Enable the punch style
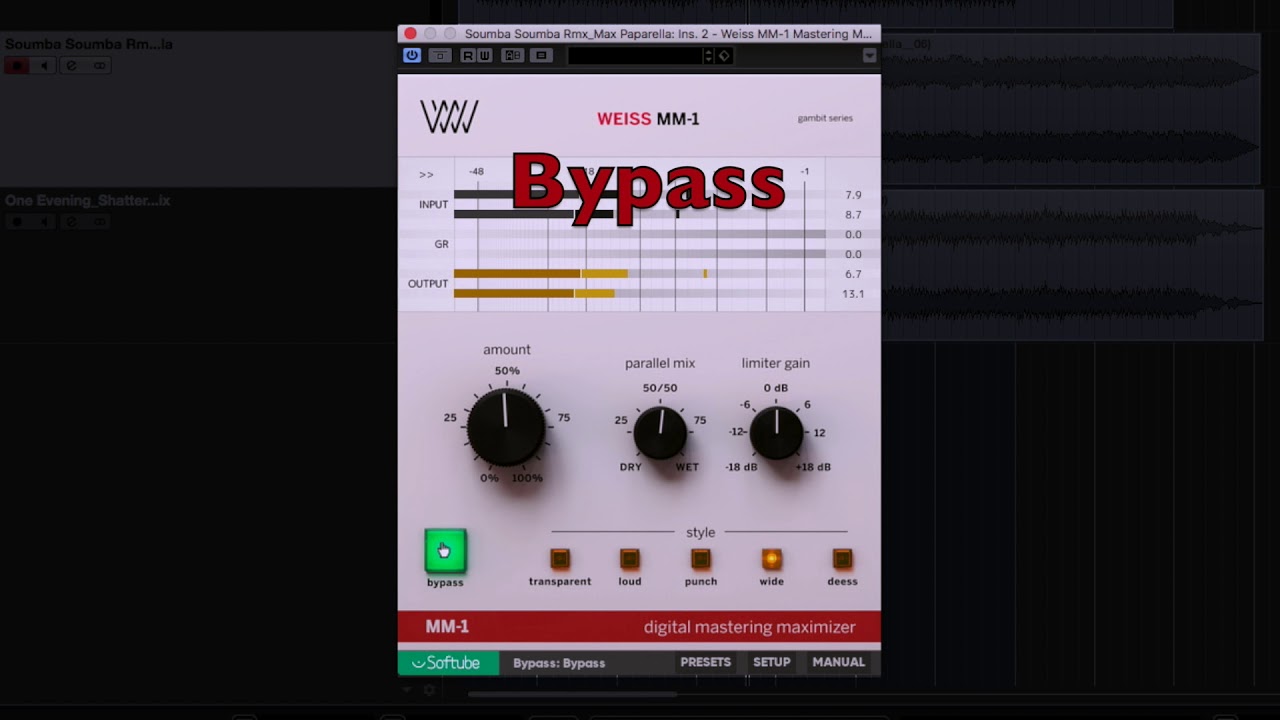The width and height of the screenshot is (1280, 720). point(701,559)
